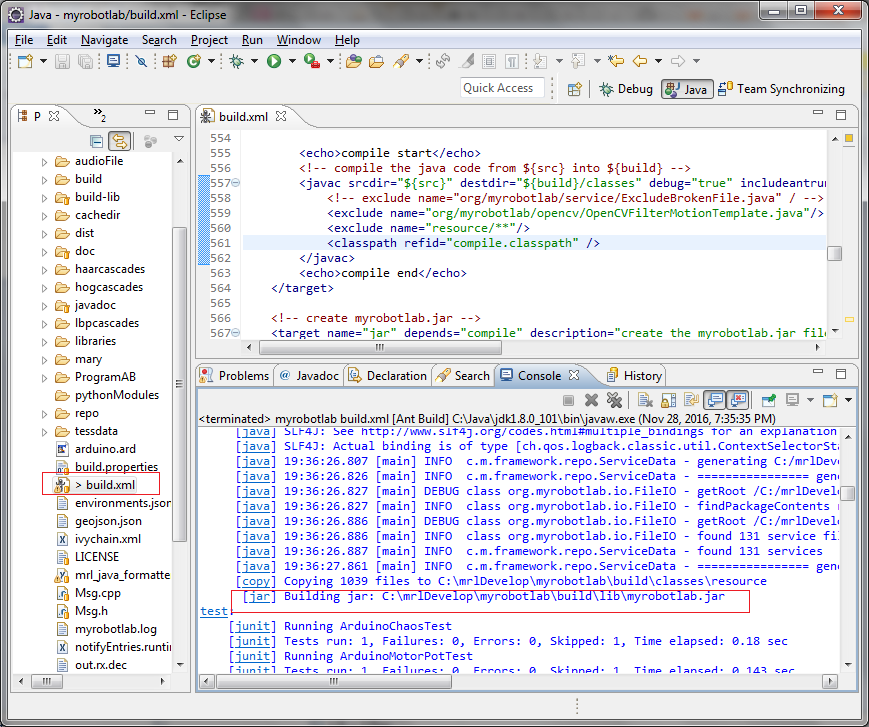Click the Skip All Breakpoints icon
The image size is (869, 727).
pos(141,61)
